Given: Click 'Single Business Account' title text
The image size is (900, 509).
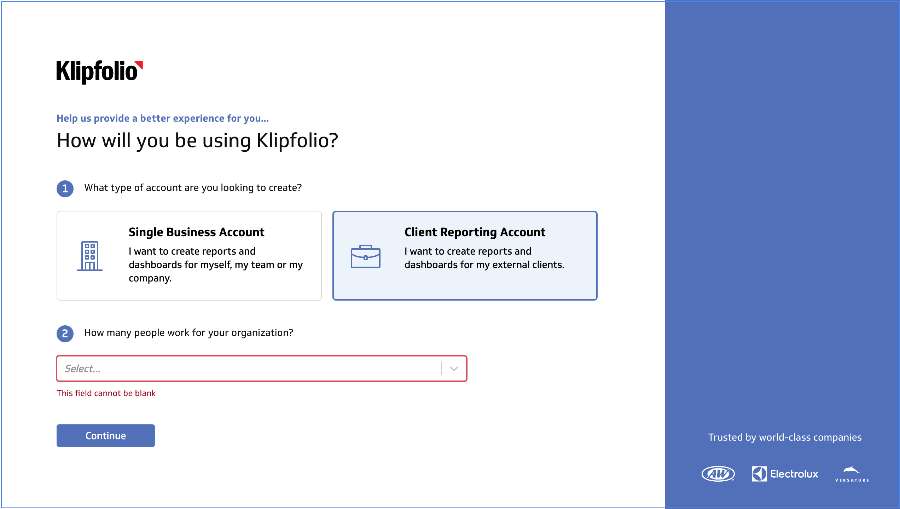Looking at the screenshot, I should [196, 232].
